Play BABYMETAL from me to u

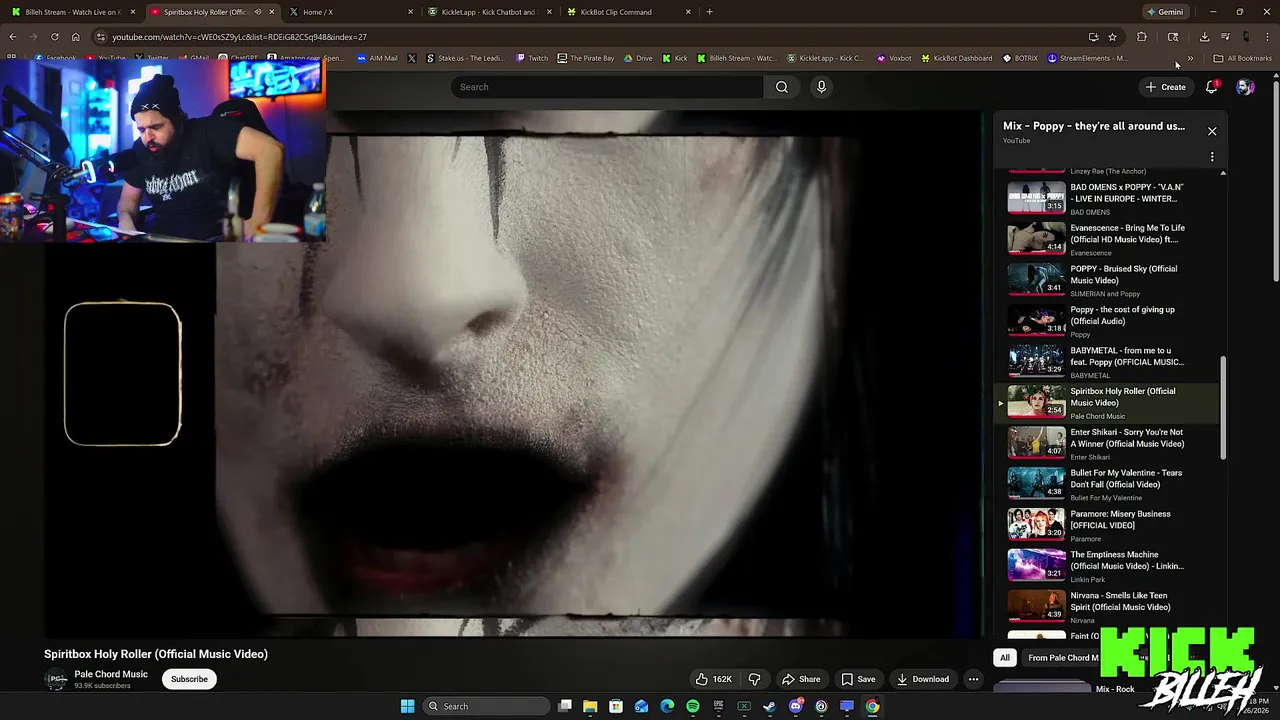pyautogui.click(x=1108, y=362)
